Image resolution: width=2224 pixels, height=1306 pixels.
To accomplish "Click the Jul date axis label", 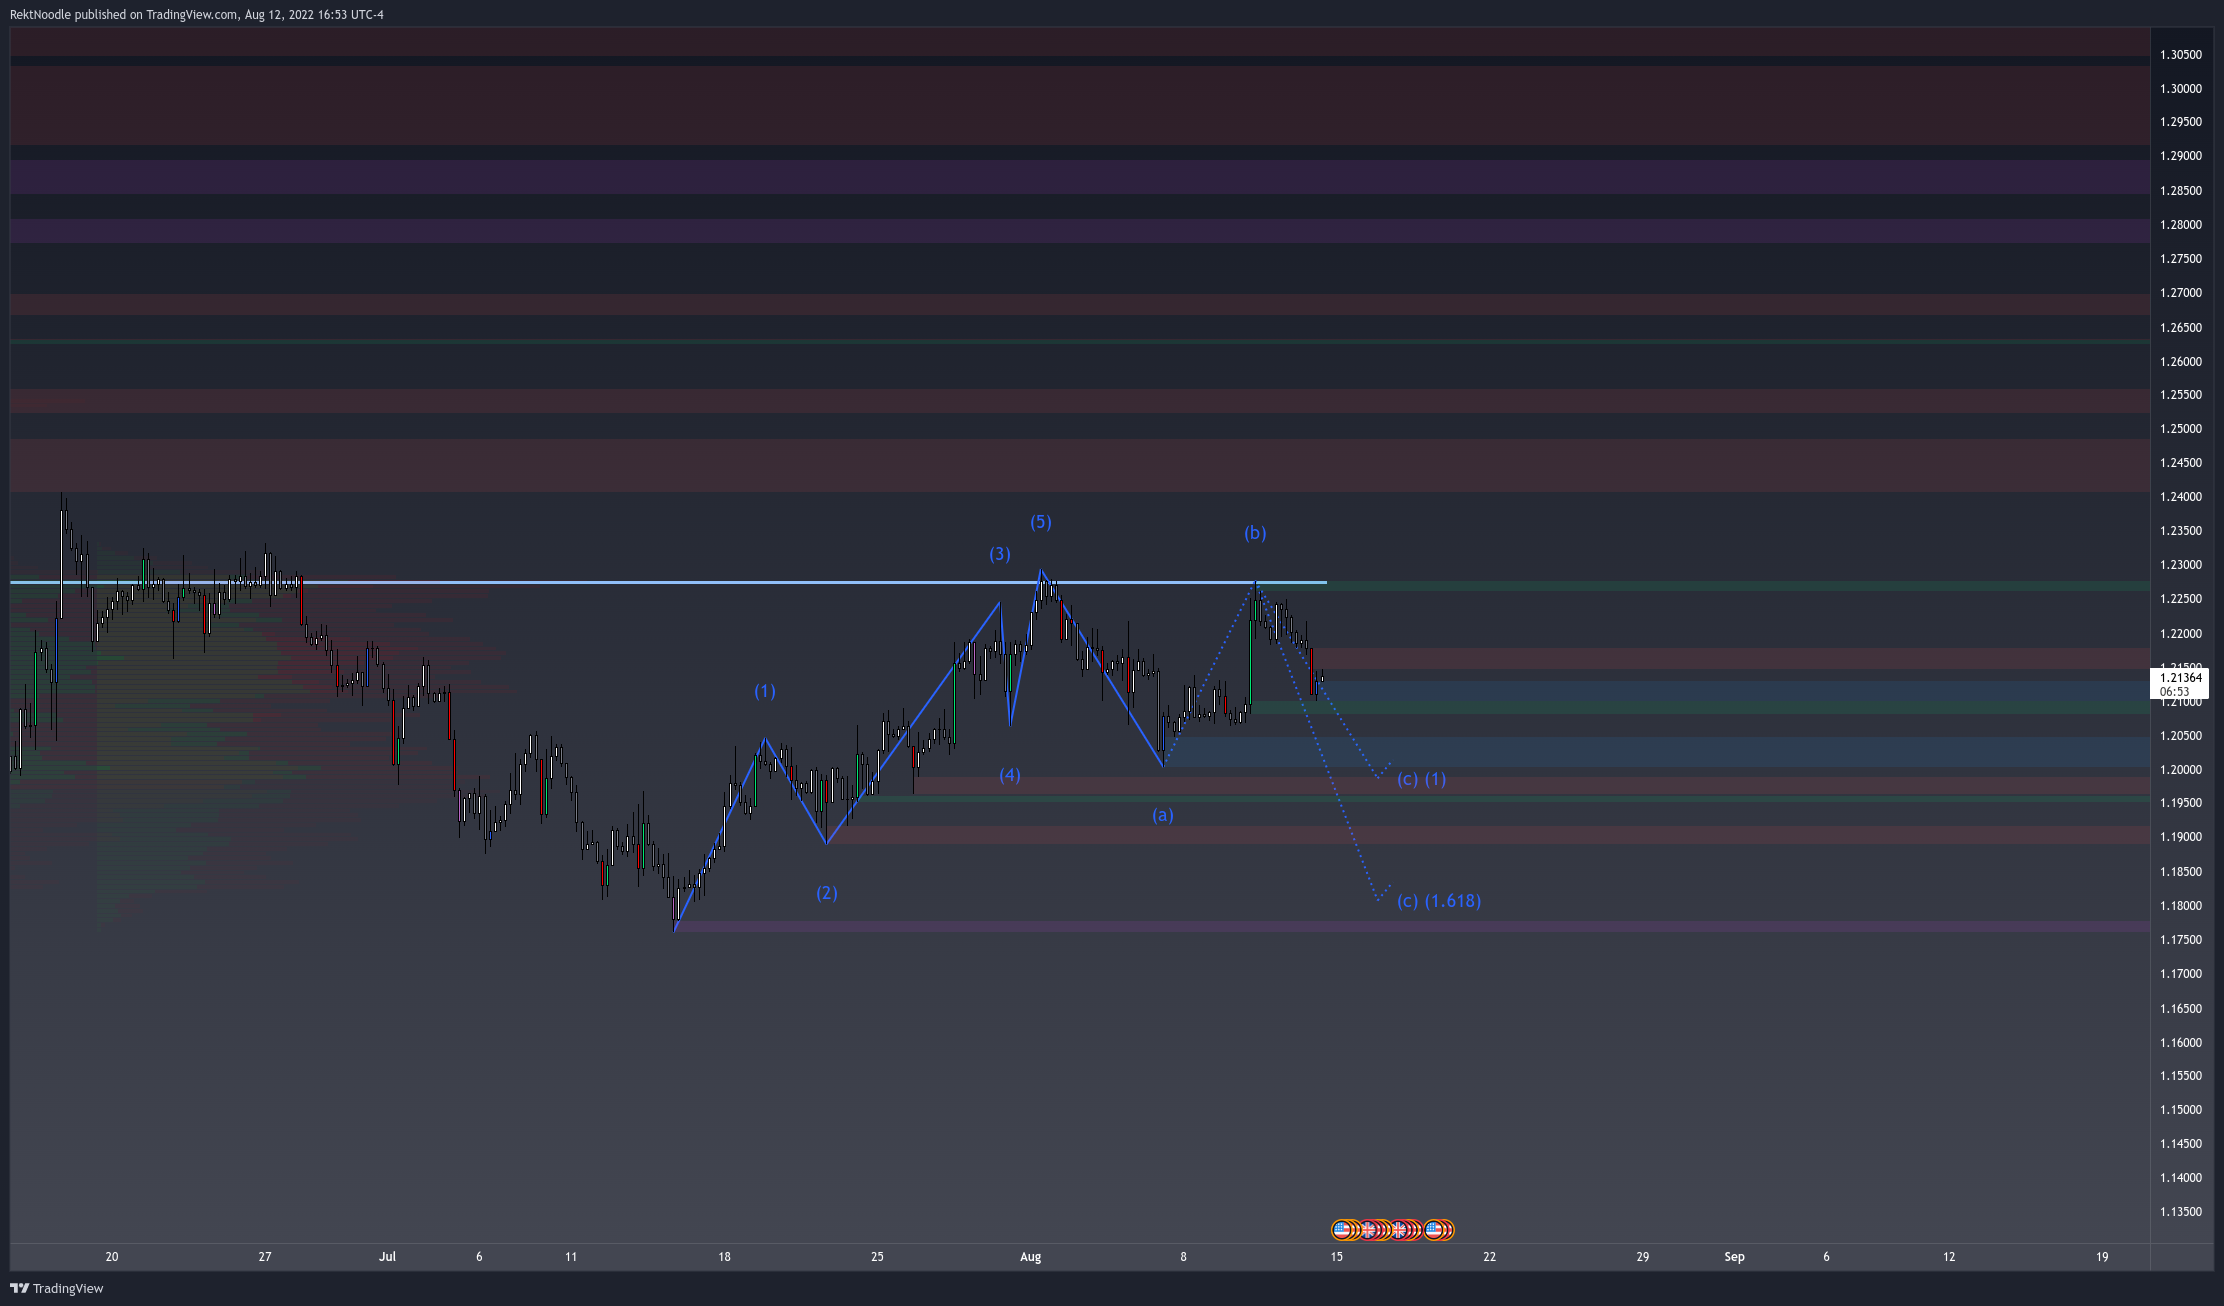I will click(388, 1257).
